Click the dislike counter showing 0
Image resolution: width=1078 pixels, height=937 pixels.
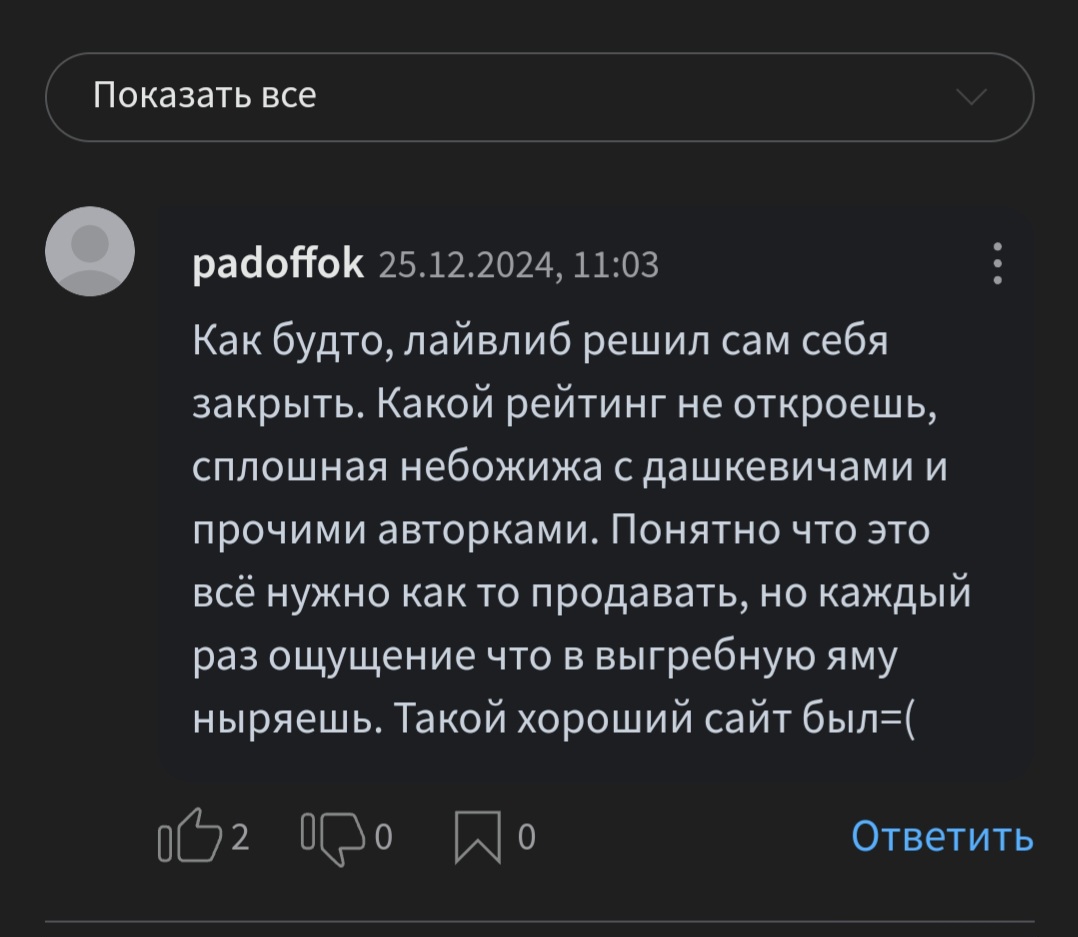[384, 837]
